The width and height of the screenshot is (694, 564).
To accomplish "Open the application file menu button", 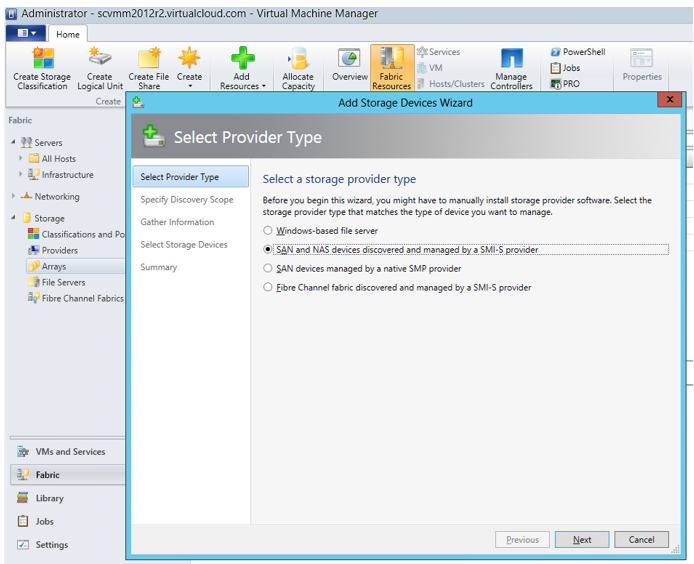I will [x=26, y=33].
